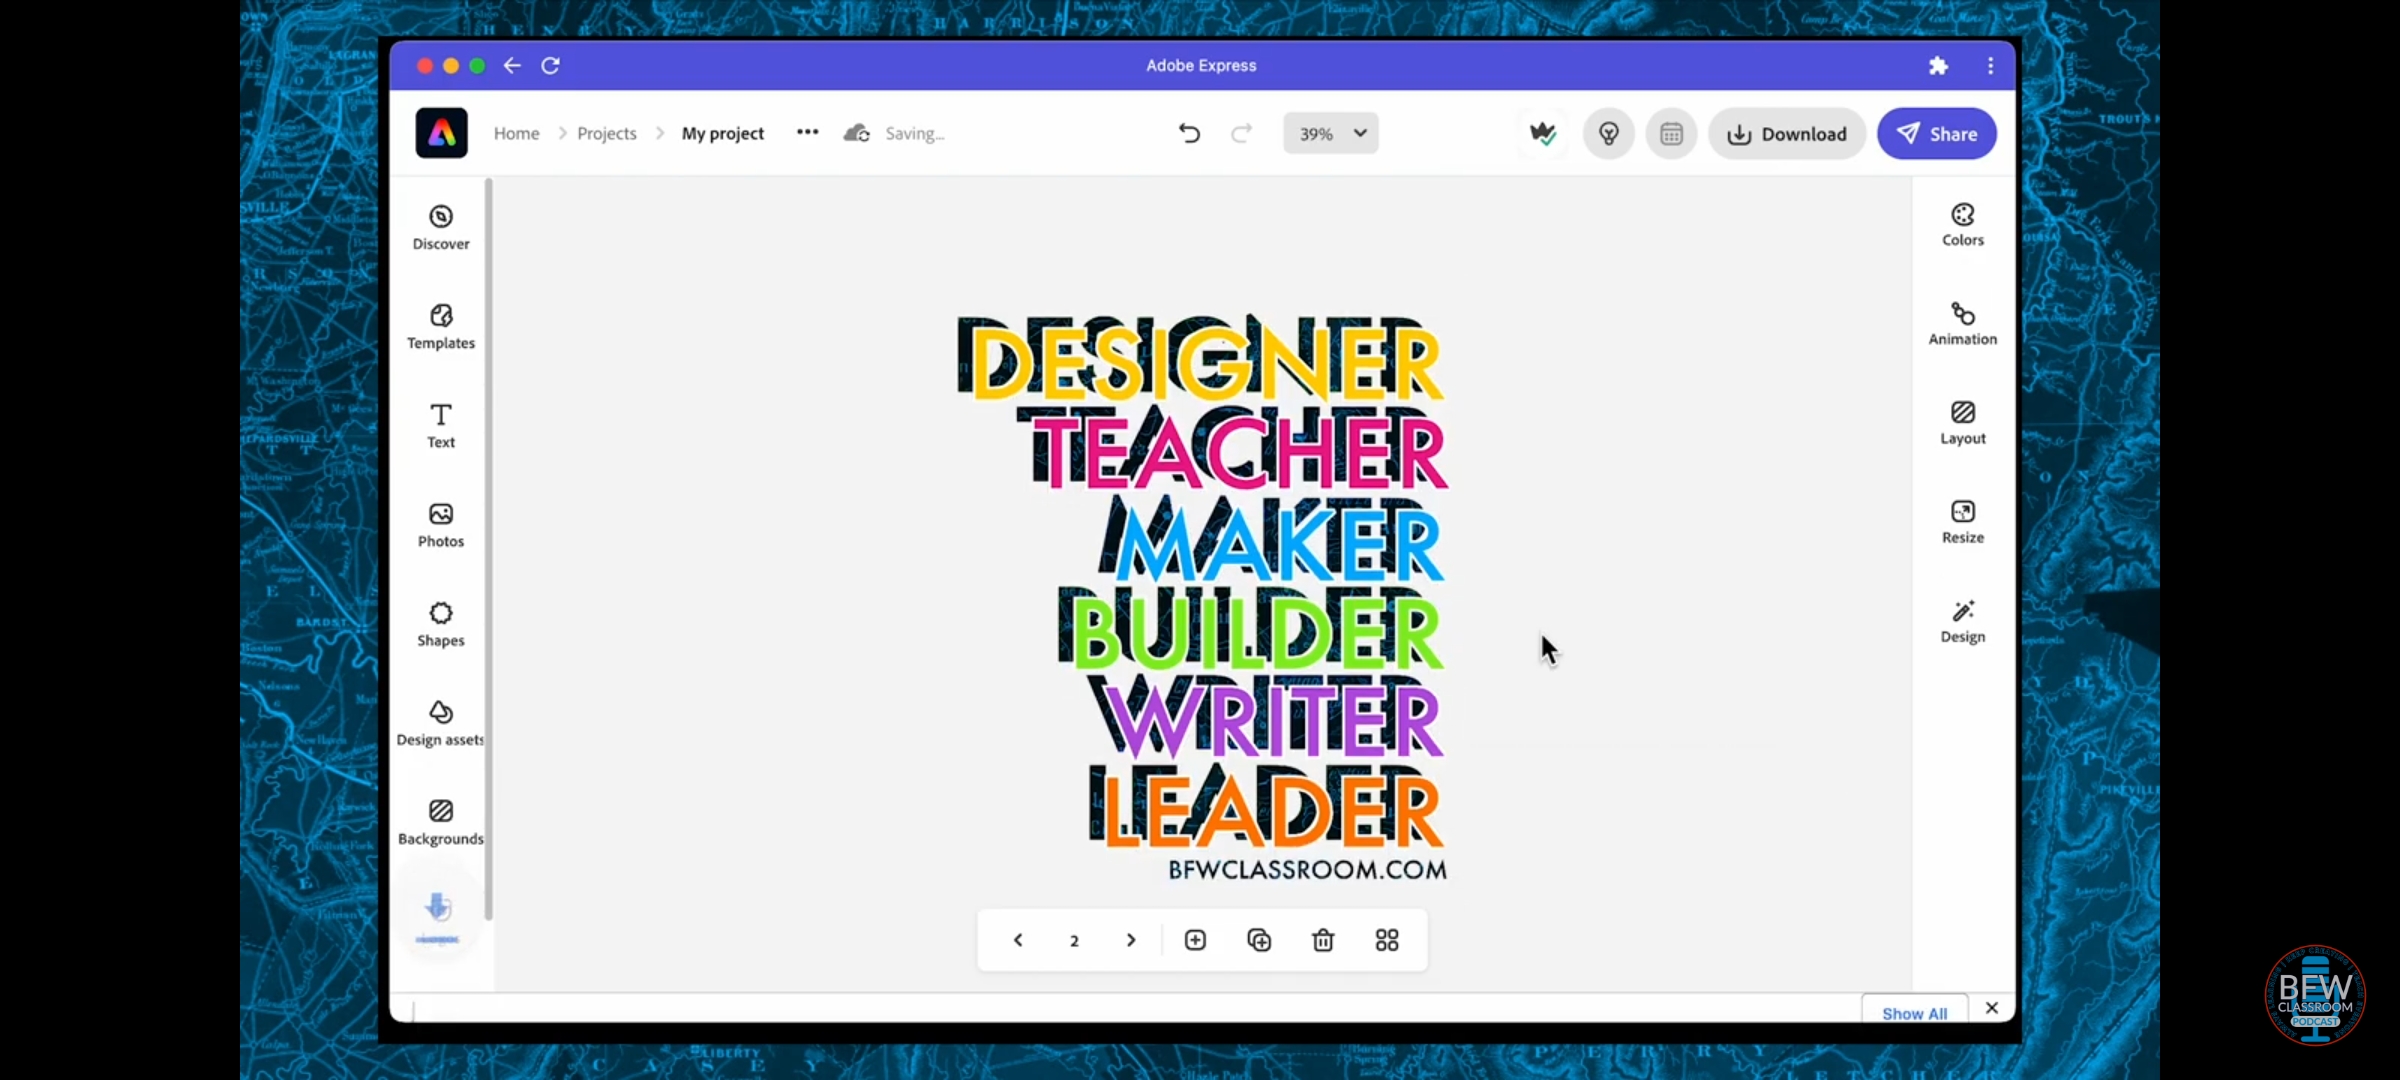This screenshot has width=2400, height=1080.
Task: Open the zoom level dropdown showing 39%
Action: point(1330,133)
